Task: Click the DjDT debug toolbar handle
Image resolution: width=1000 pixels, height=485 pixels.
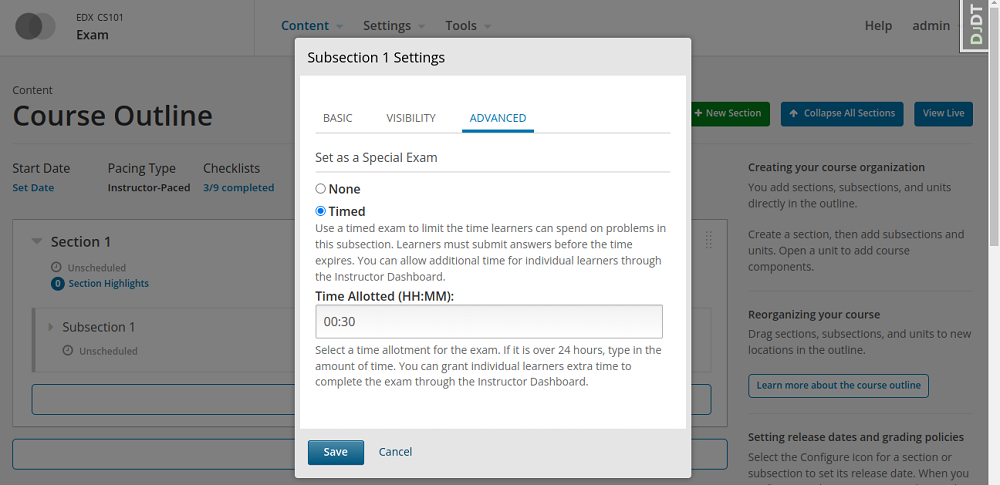Action: tap(976, 25)
